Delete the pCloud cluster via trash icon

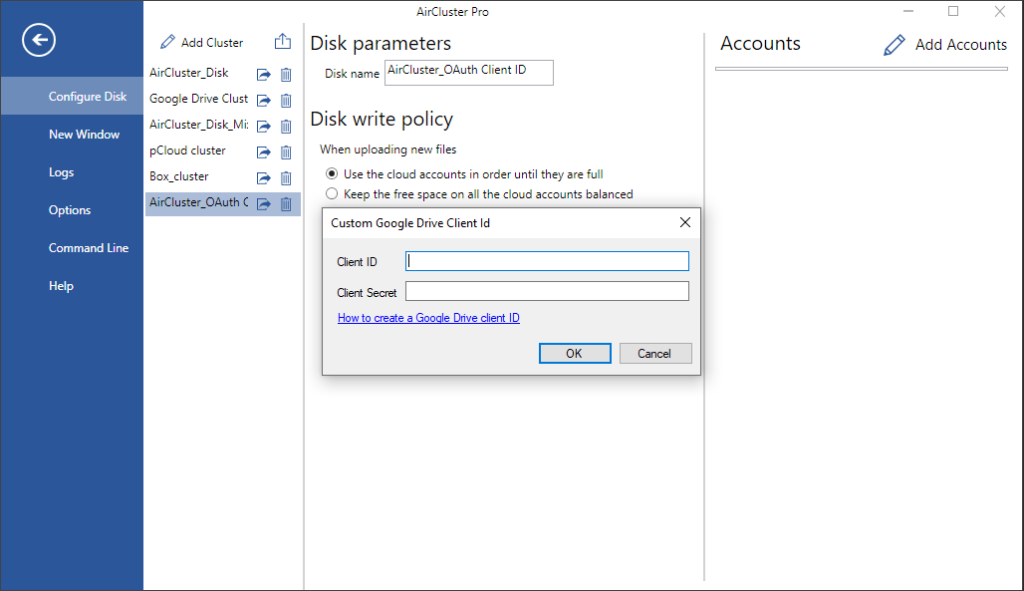click(286, 152)
